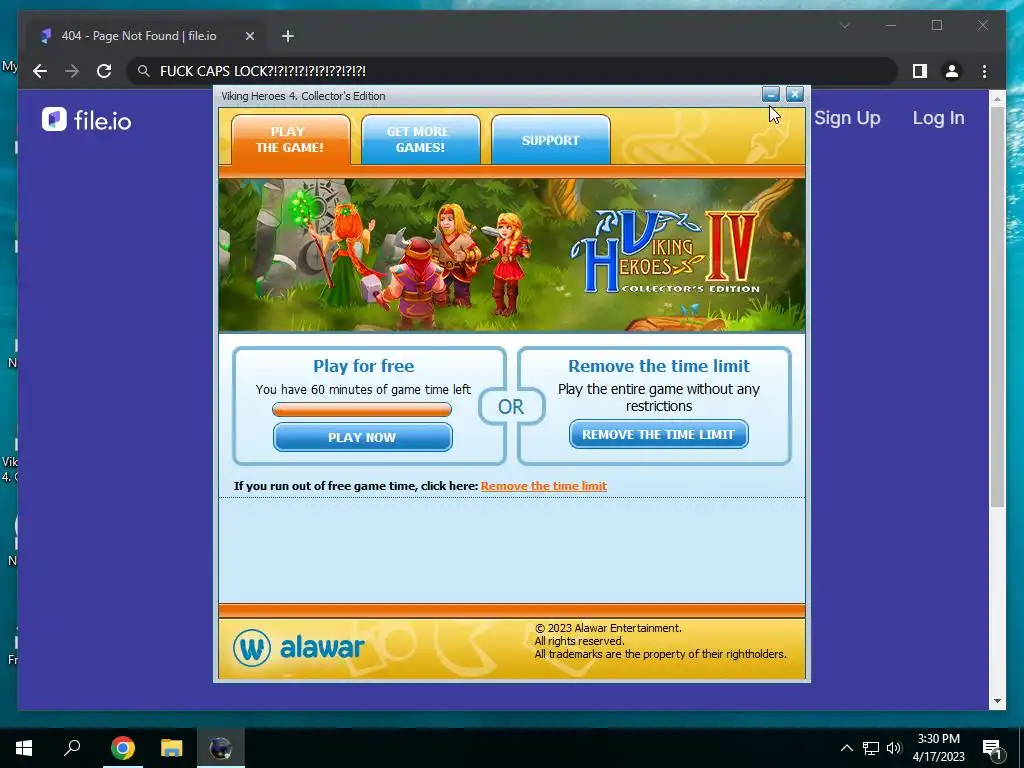Click the Viking Heroes IV banner image
The image size is (1024, 768).
coord(512,255)
